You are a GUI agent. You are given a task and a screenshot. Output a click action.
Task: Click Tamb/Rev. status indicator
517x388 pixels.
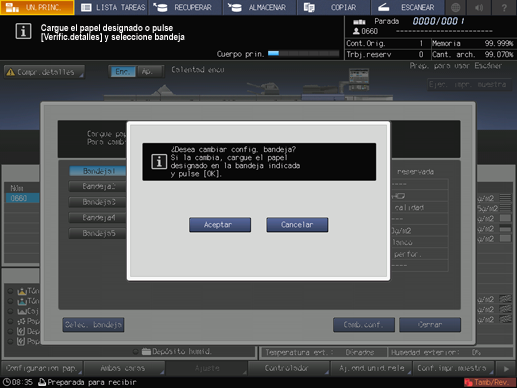489,382
